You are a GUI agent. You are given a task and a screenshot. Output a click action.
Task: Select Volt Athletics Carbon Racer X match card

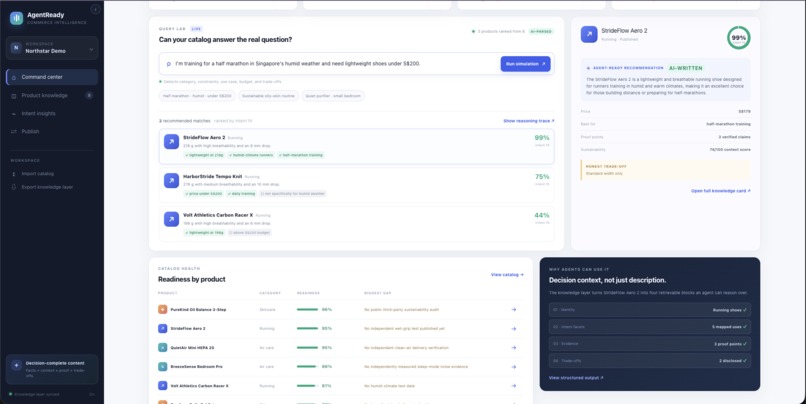click(356, 224)
